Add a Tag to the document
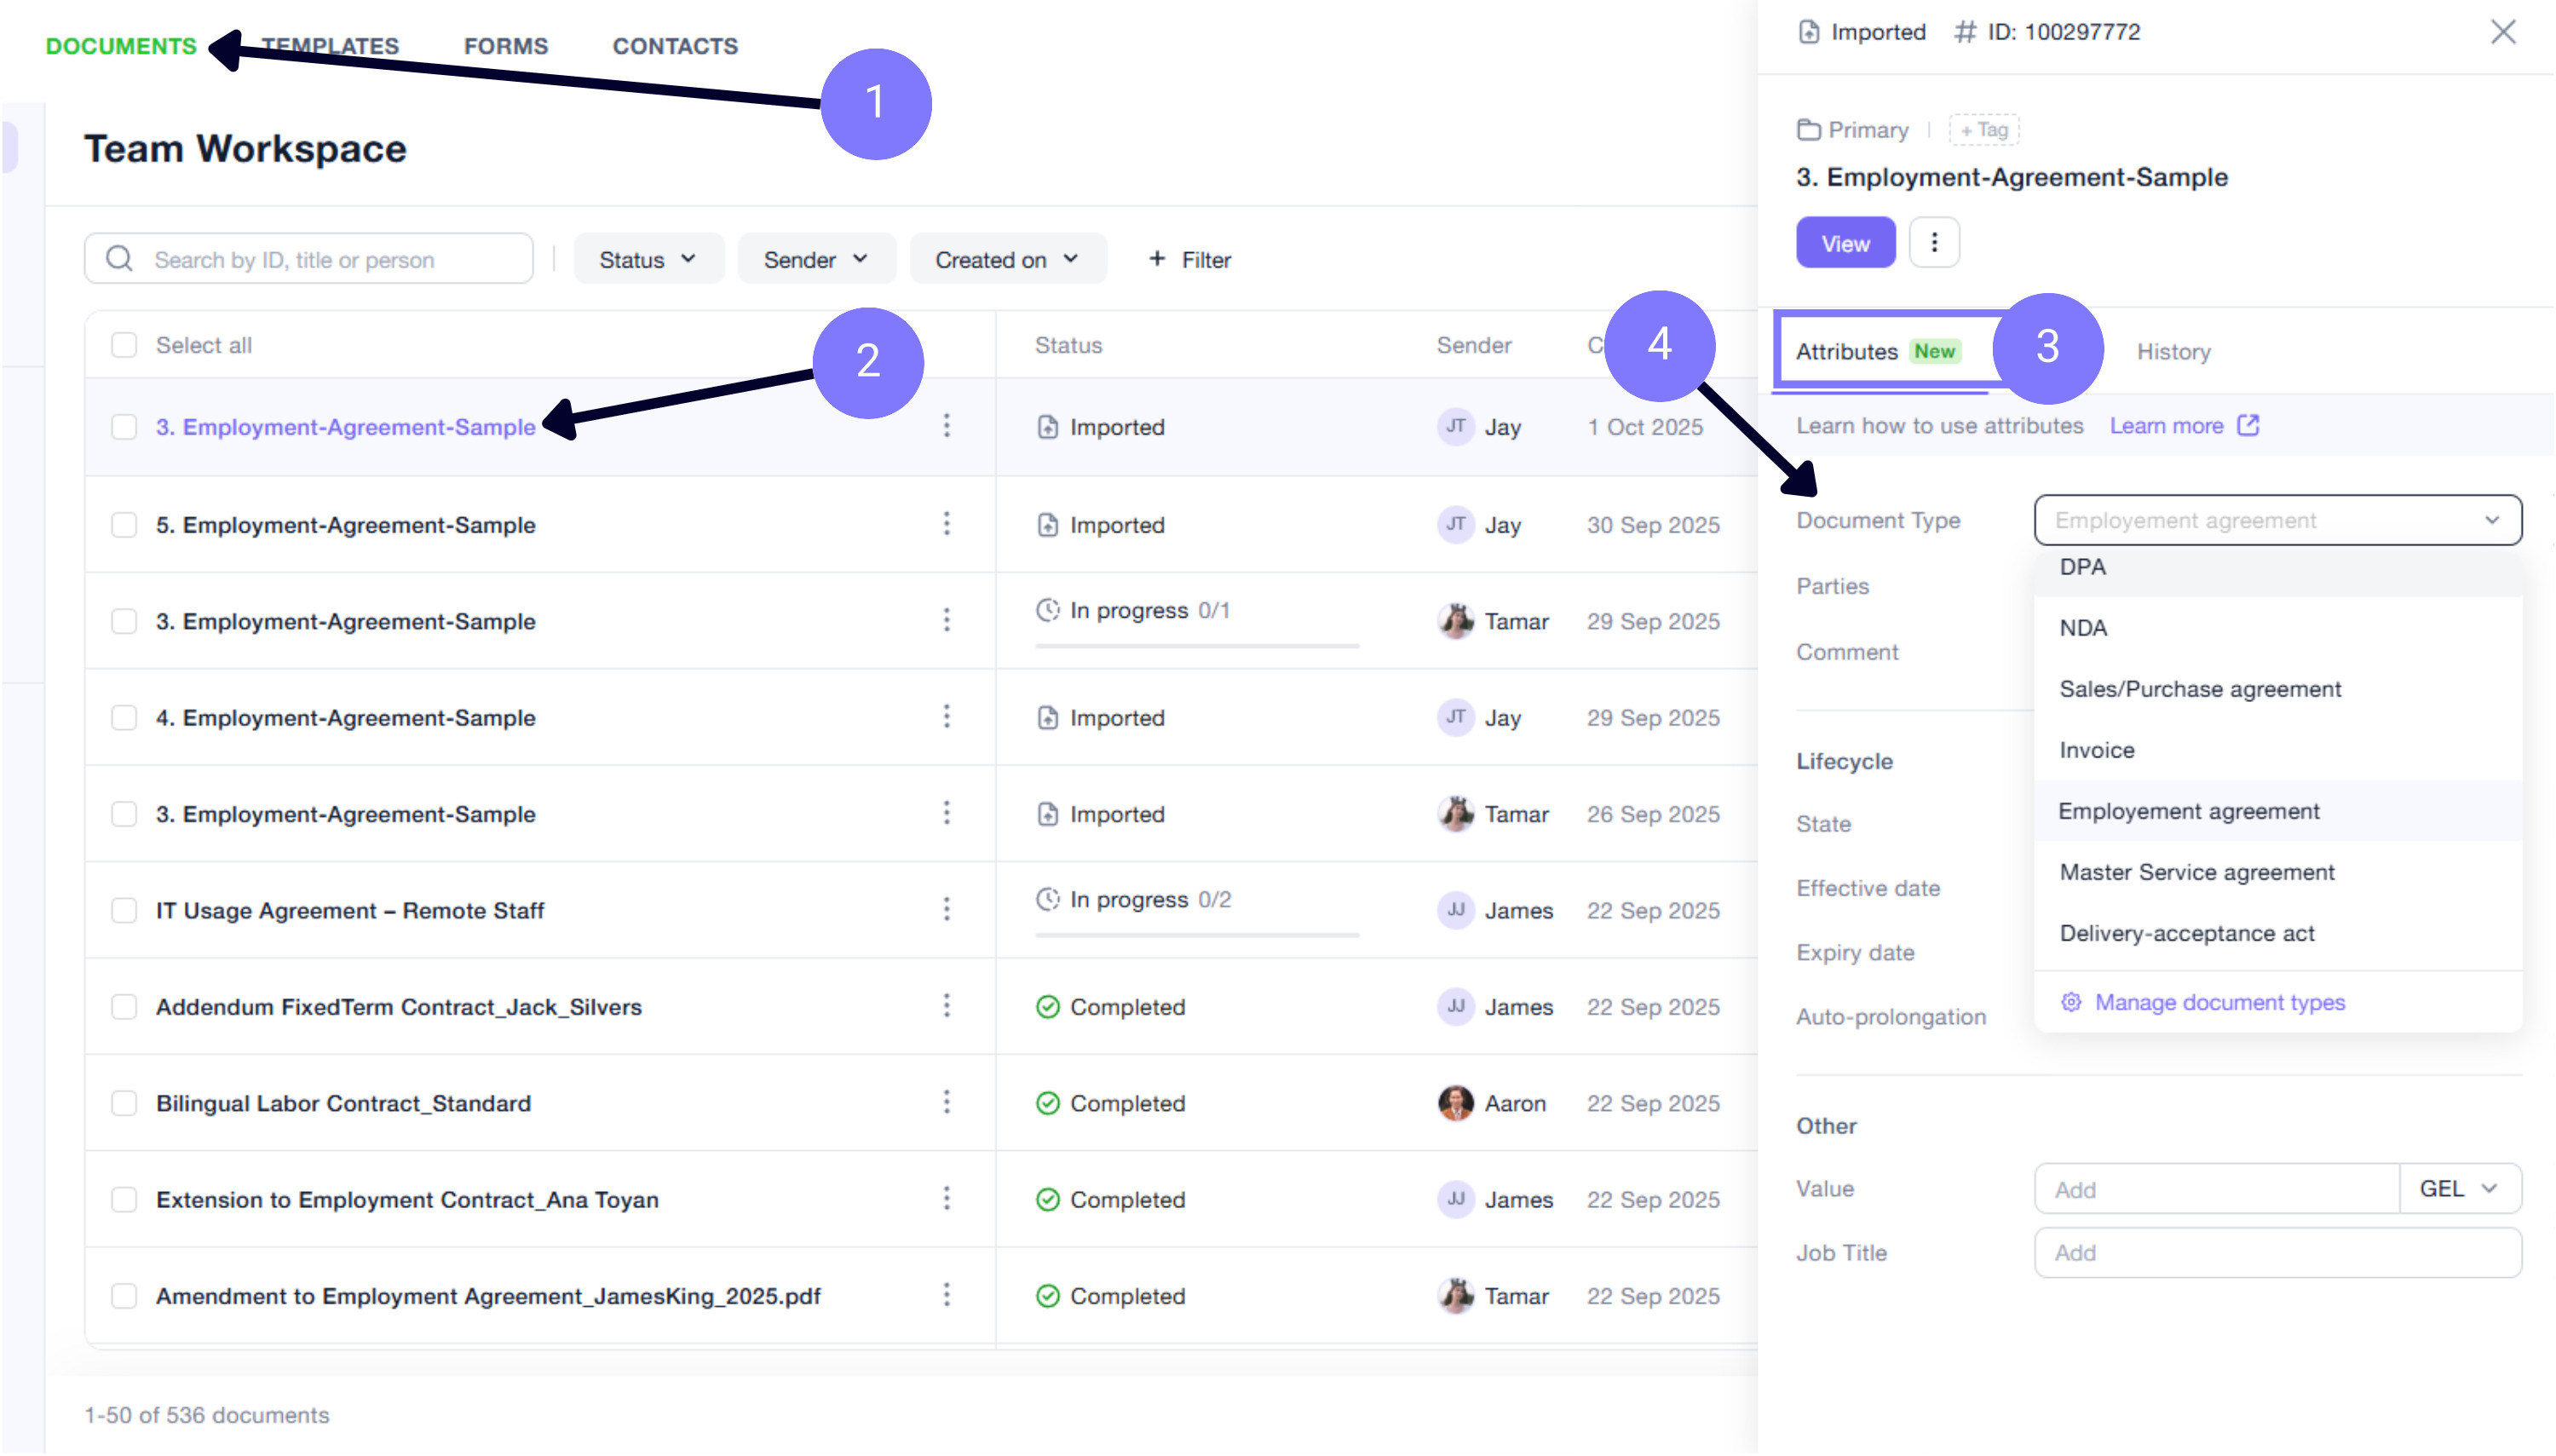This screenshot has height=1456, width=2556. click(1984, 130)
